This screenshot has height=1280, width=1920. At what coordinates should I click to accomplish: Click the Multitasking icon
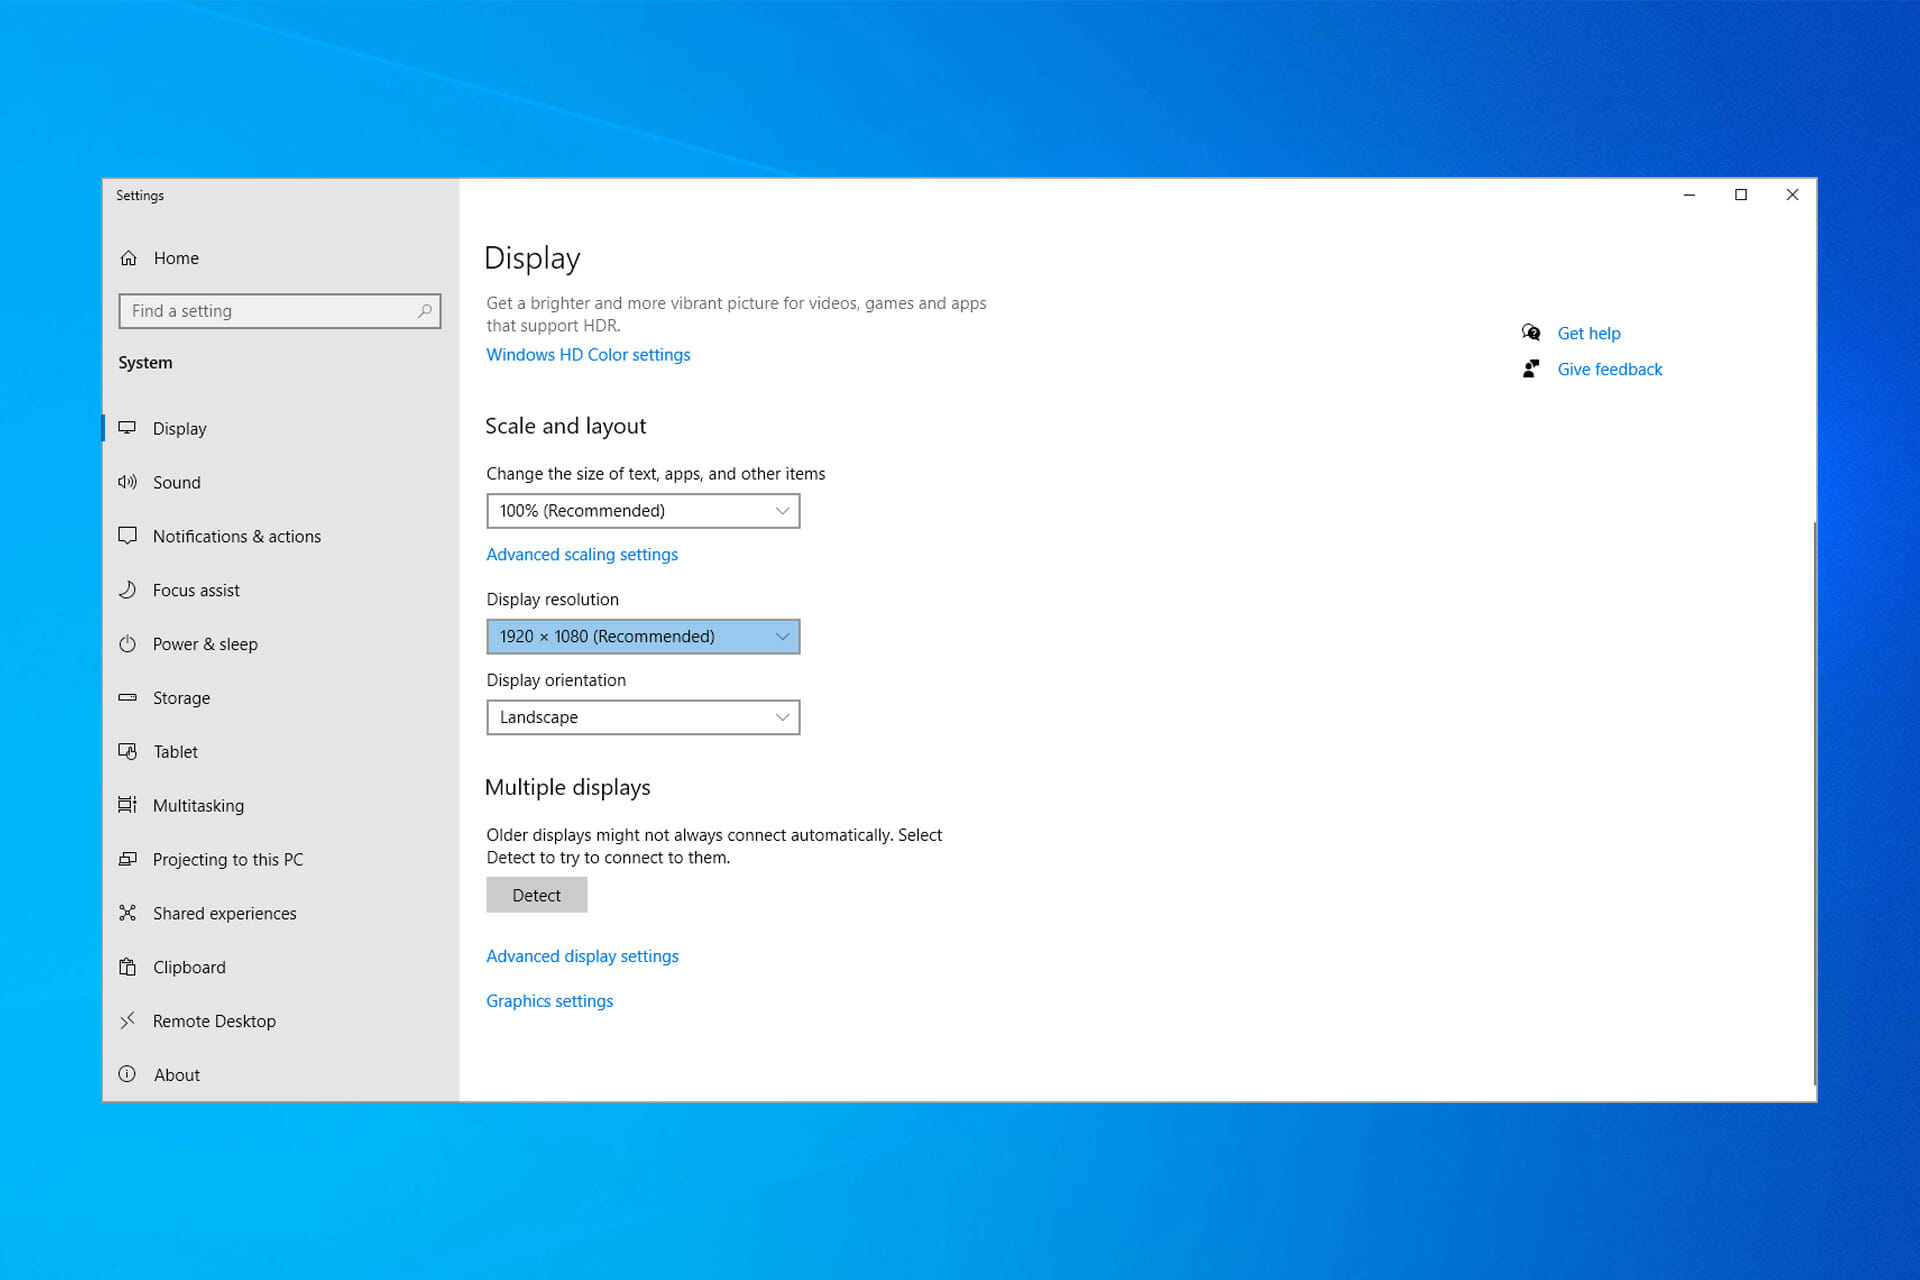[127, 805]
